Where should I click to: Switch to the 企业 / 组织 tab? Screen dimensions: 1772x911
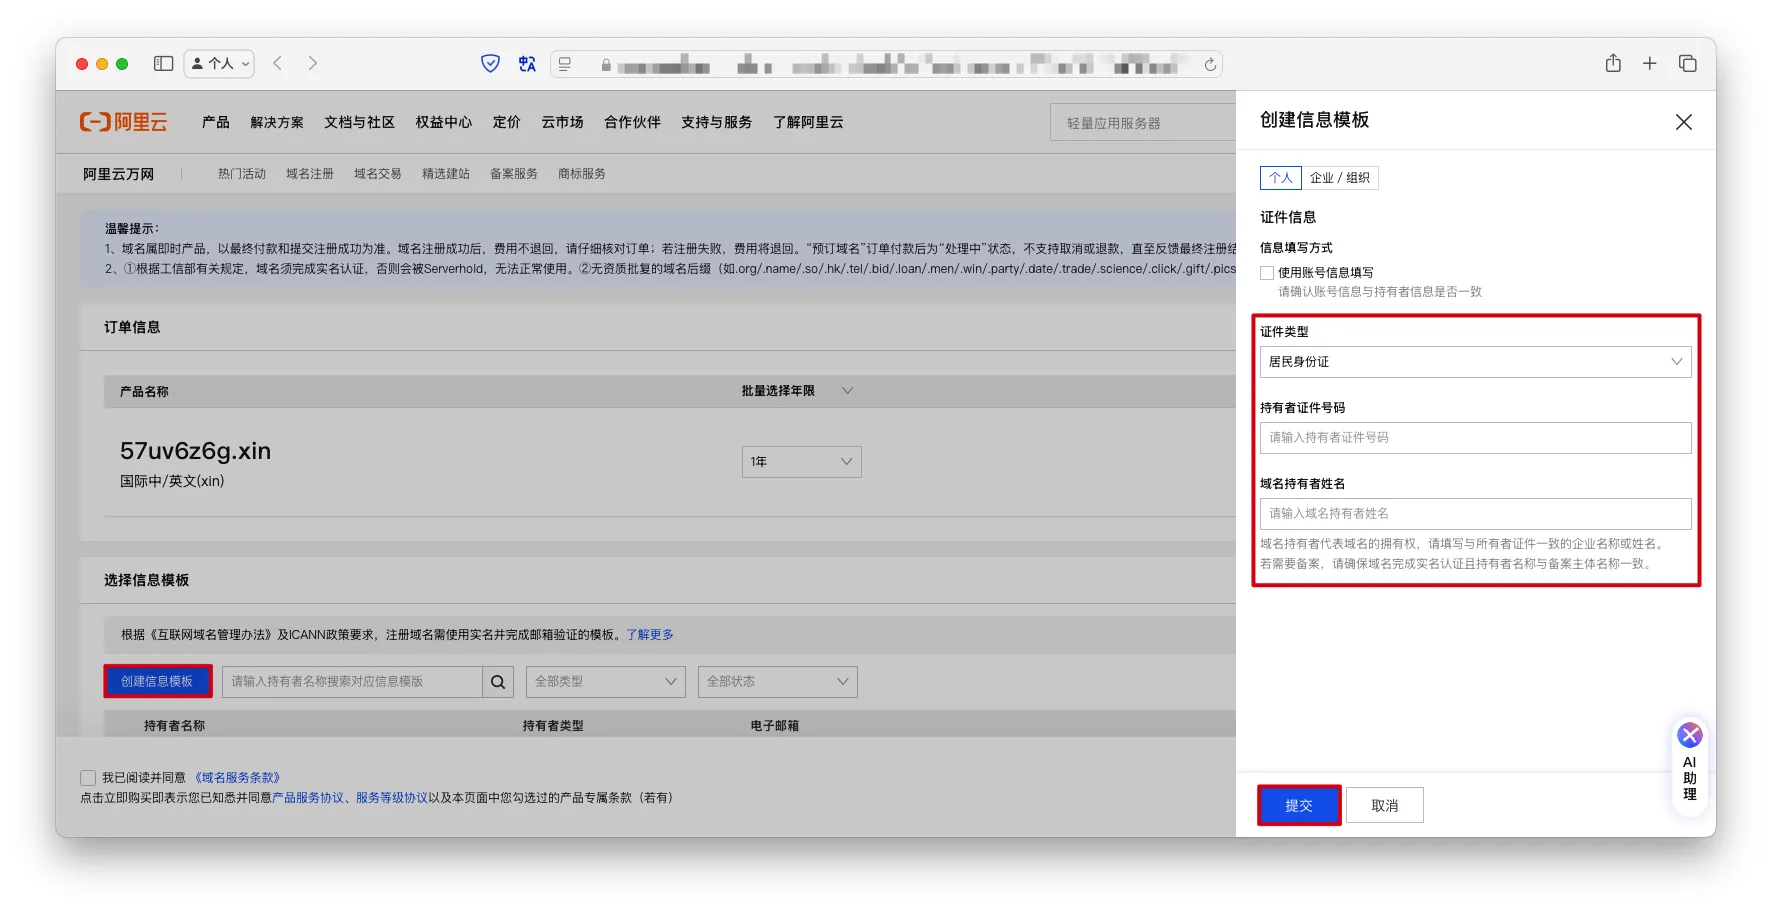[1339, 178]
